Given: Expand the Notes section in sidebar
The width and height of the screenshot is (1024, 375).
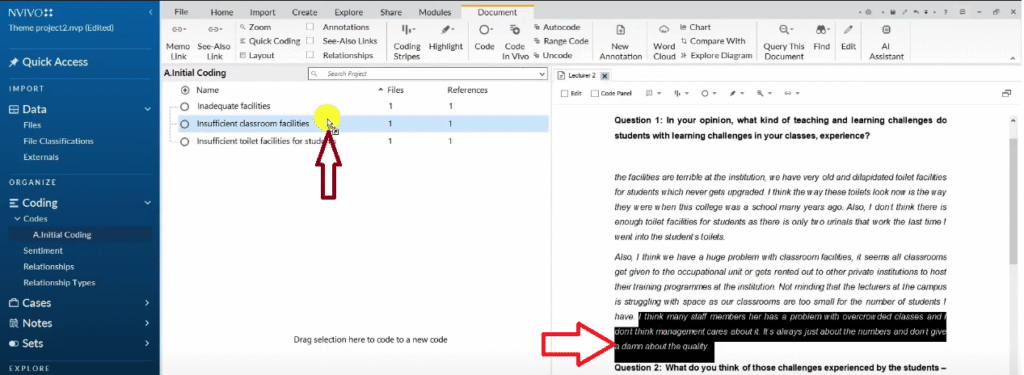Looking at the screenshot, I should point(148,323).
